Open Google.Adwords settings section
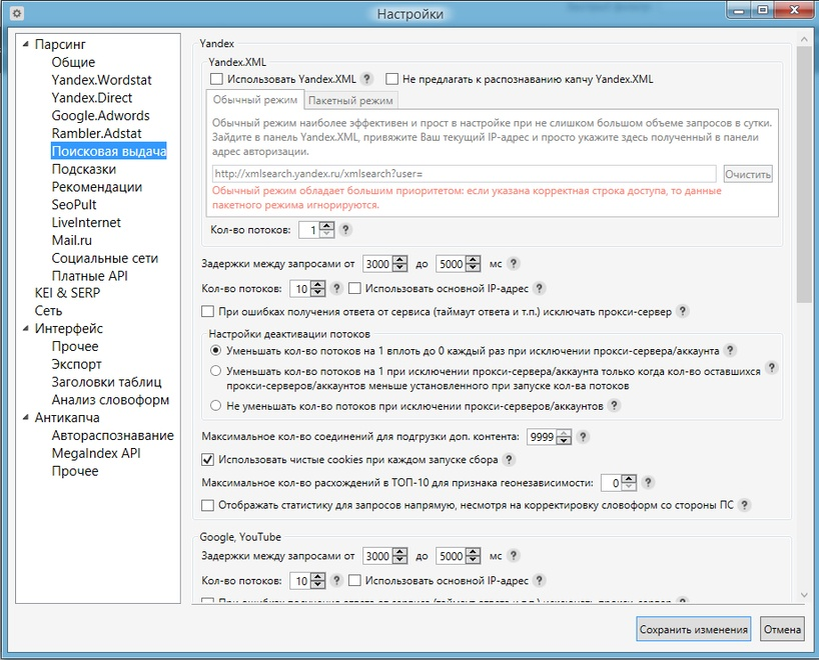This screenshot has width=819, height=660. pos(100,115)
